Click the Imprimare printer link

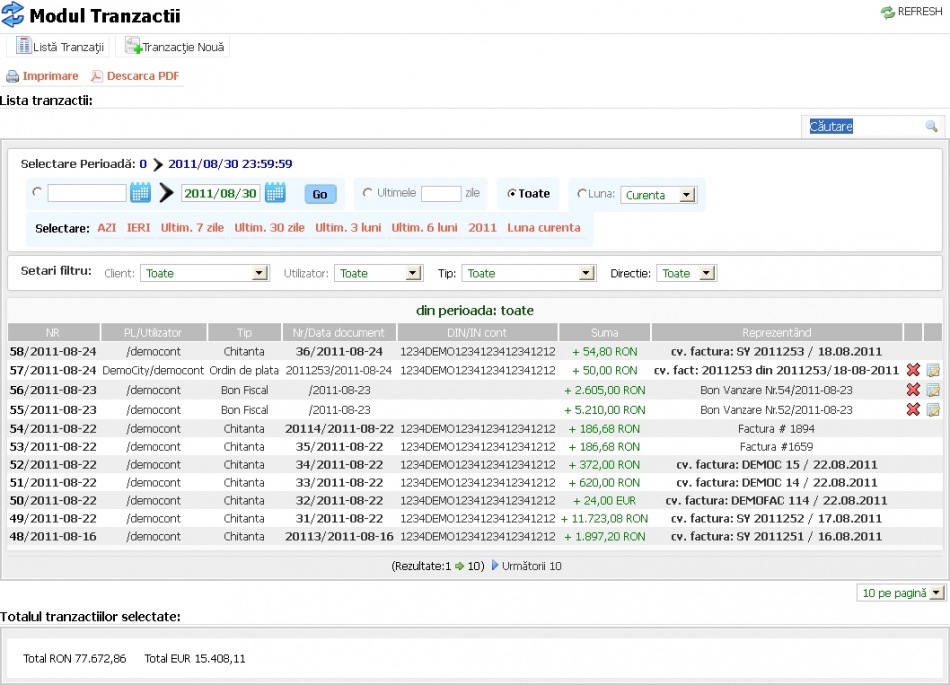click(x=42, y=76)
